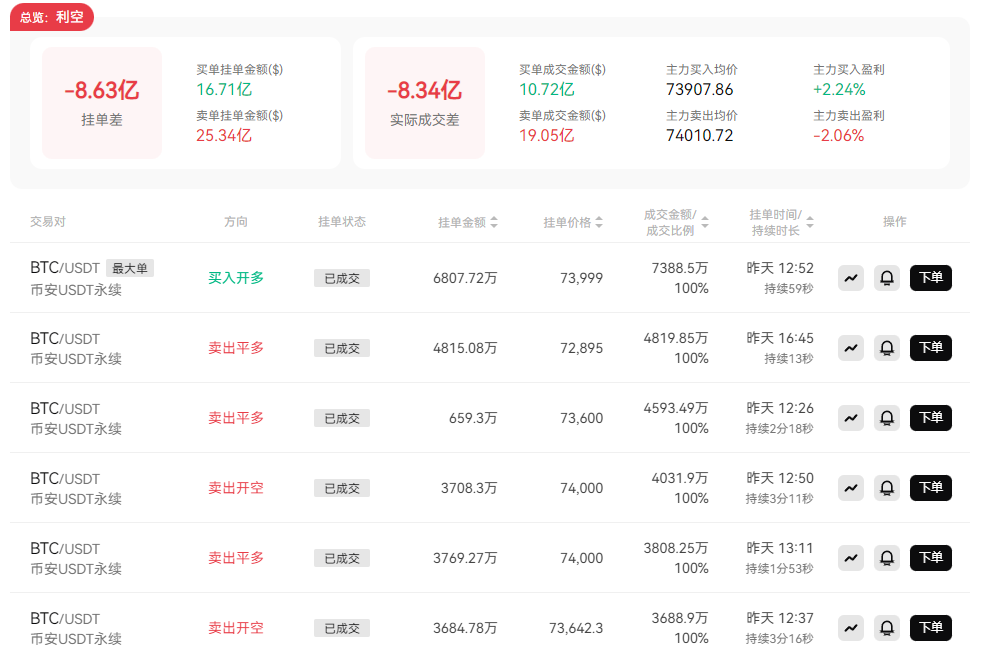Sort by 挂单时间/持续时长 column
The image size is (982, 662).
781,222
